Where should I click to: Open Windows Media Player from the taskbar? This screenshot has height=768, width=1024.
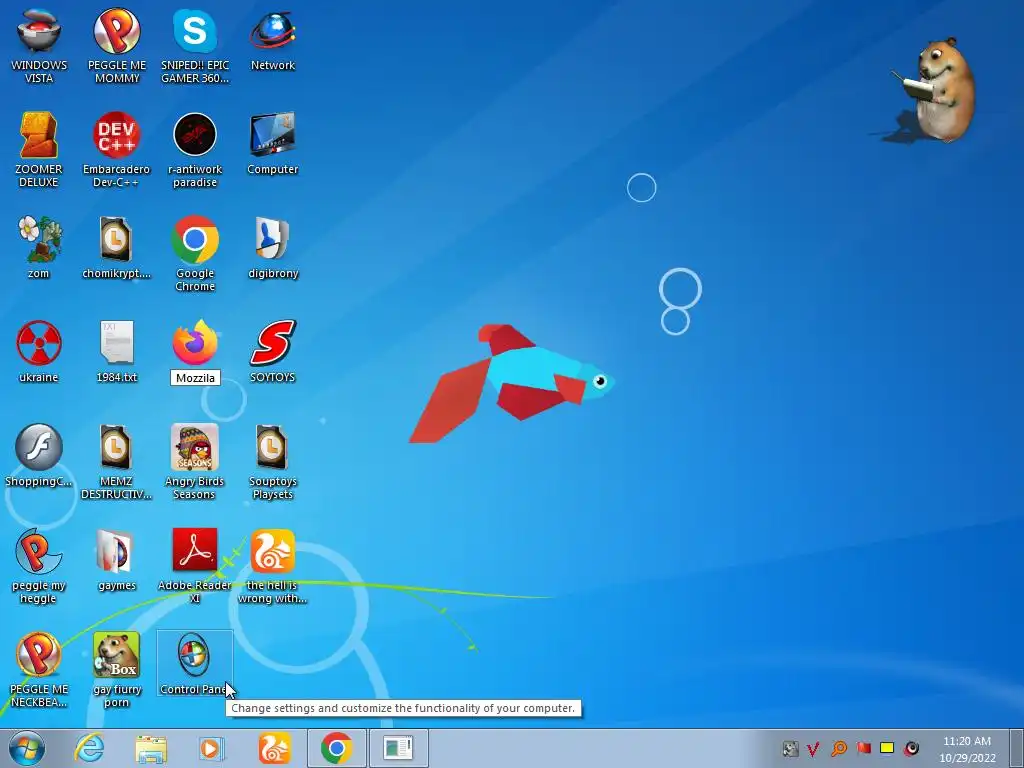tap(212, 748)
